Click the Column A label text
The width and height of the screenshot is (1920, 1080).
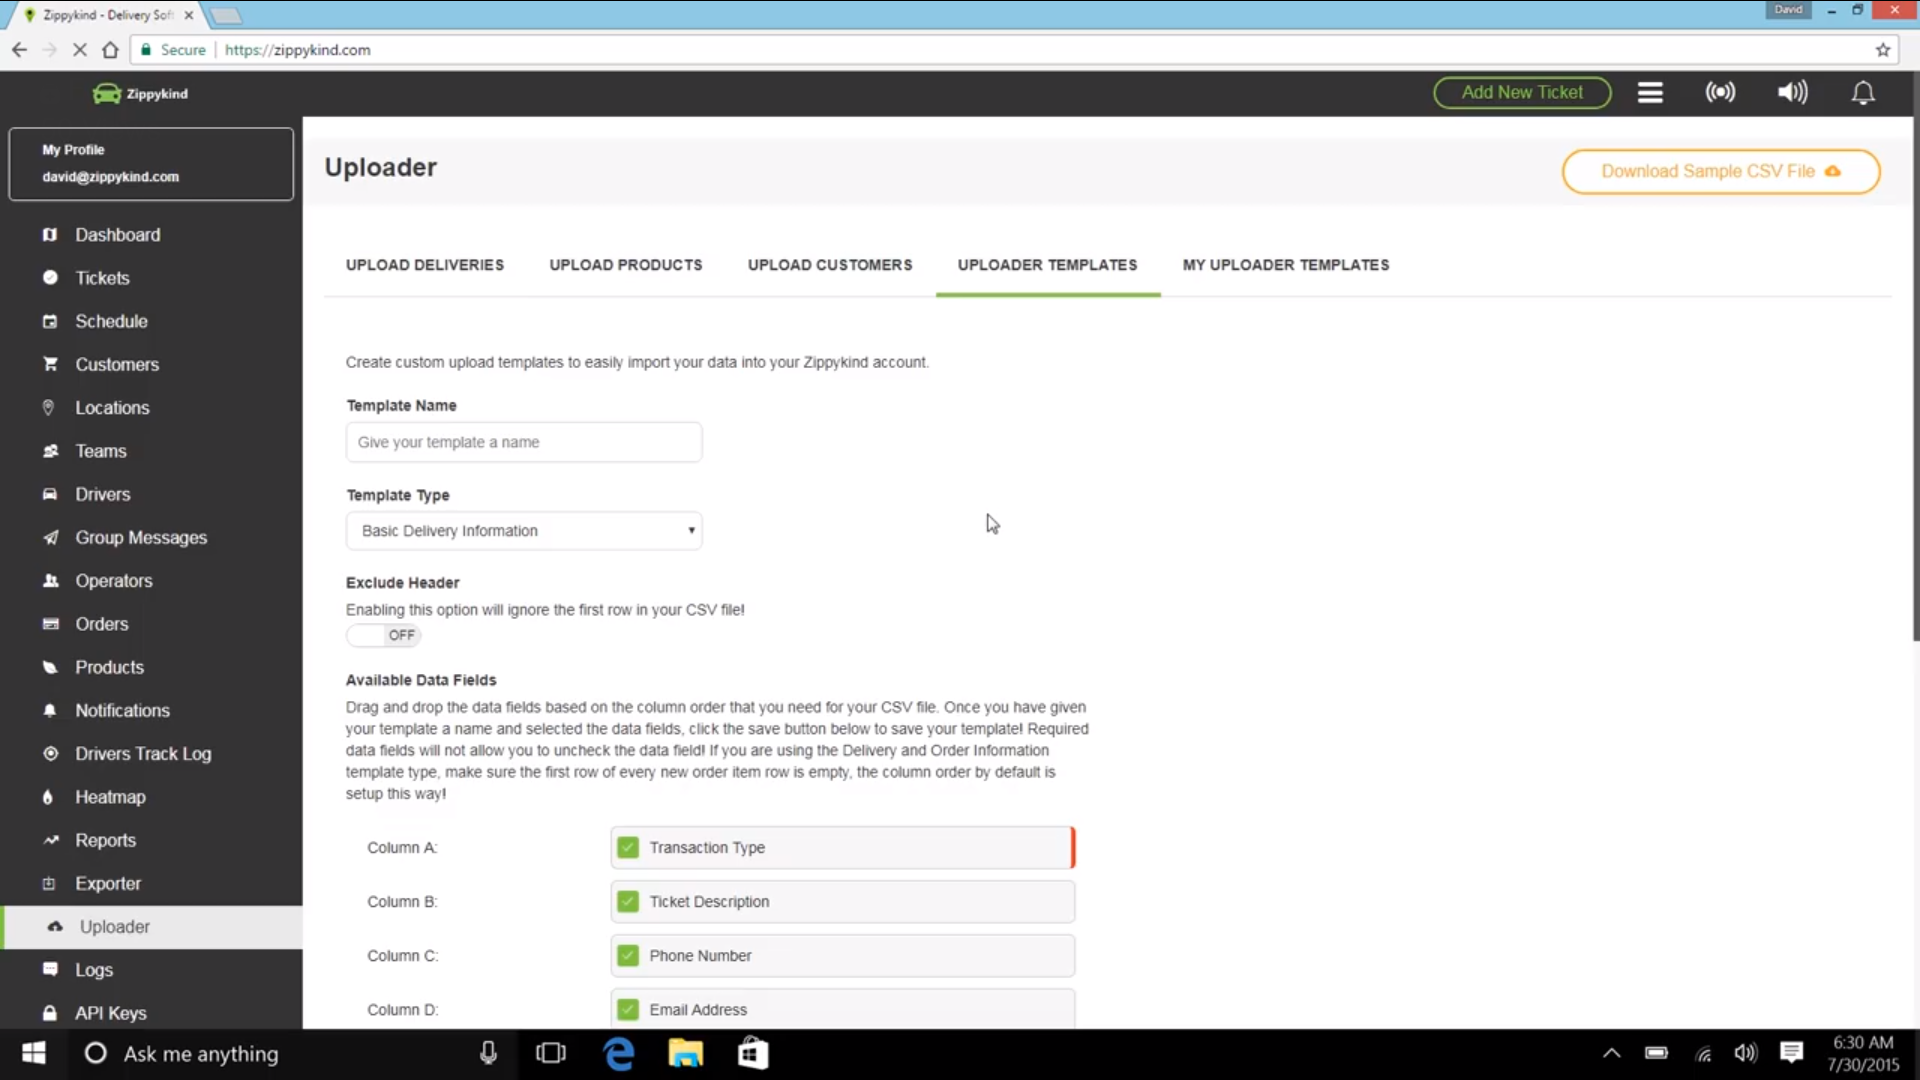(x=402, y=847)
